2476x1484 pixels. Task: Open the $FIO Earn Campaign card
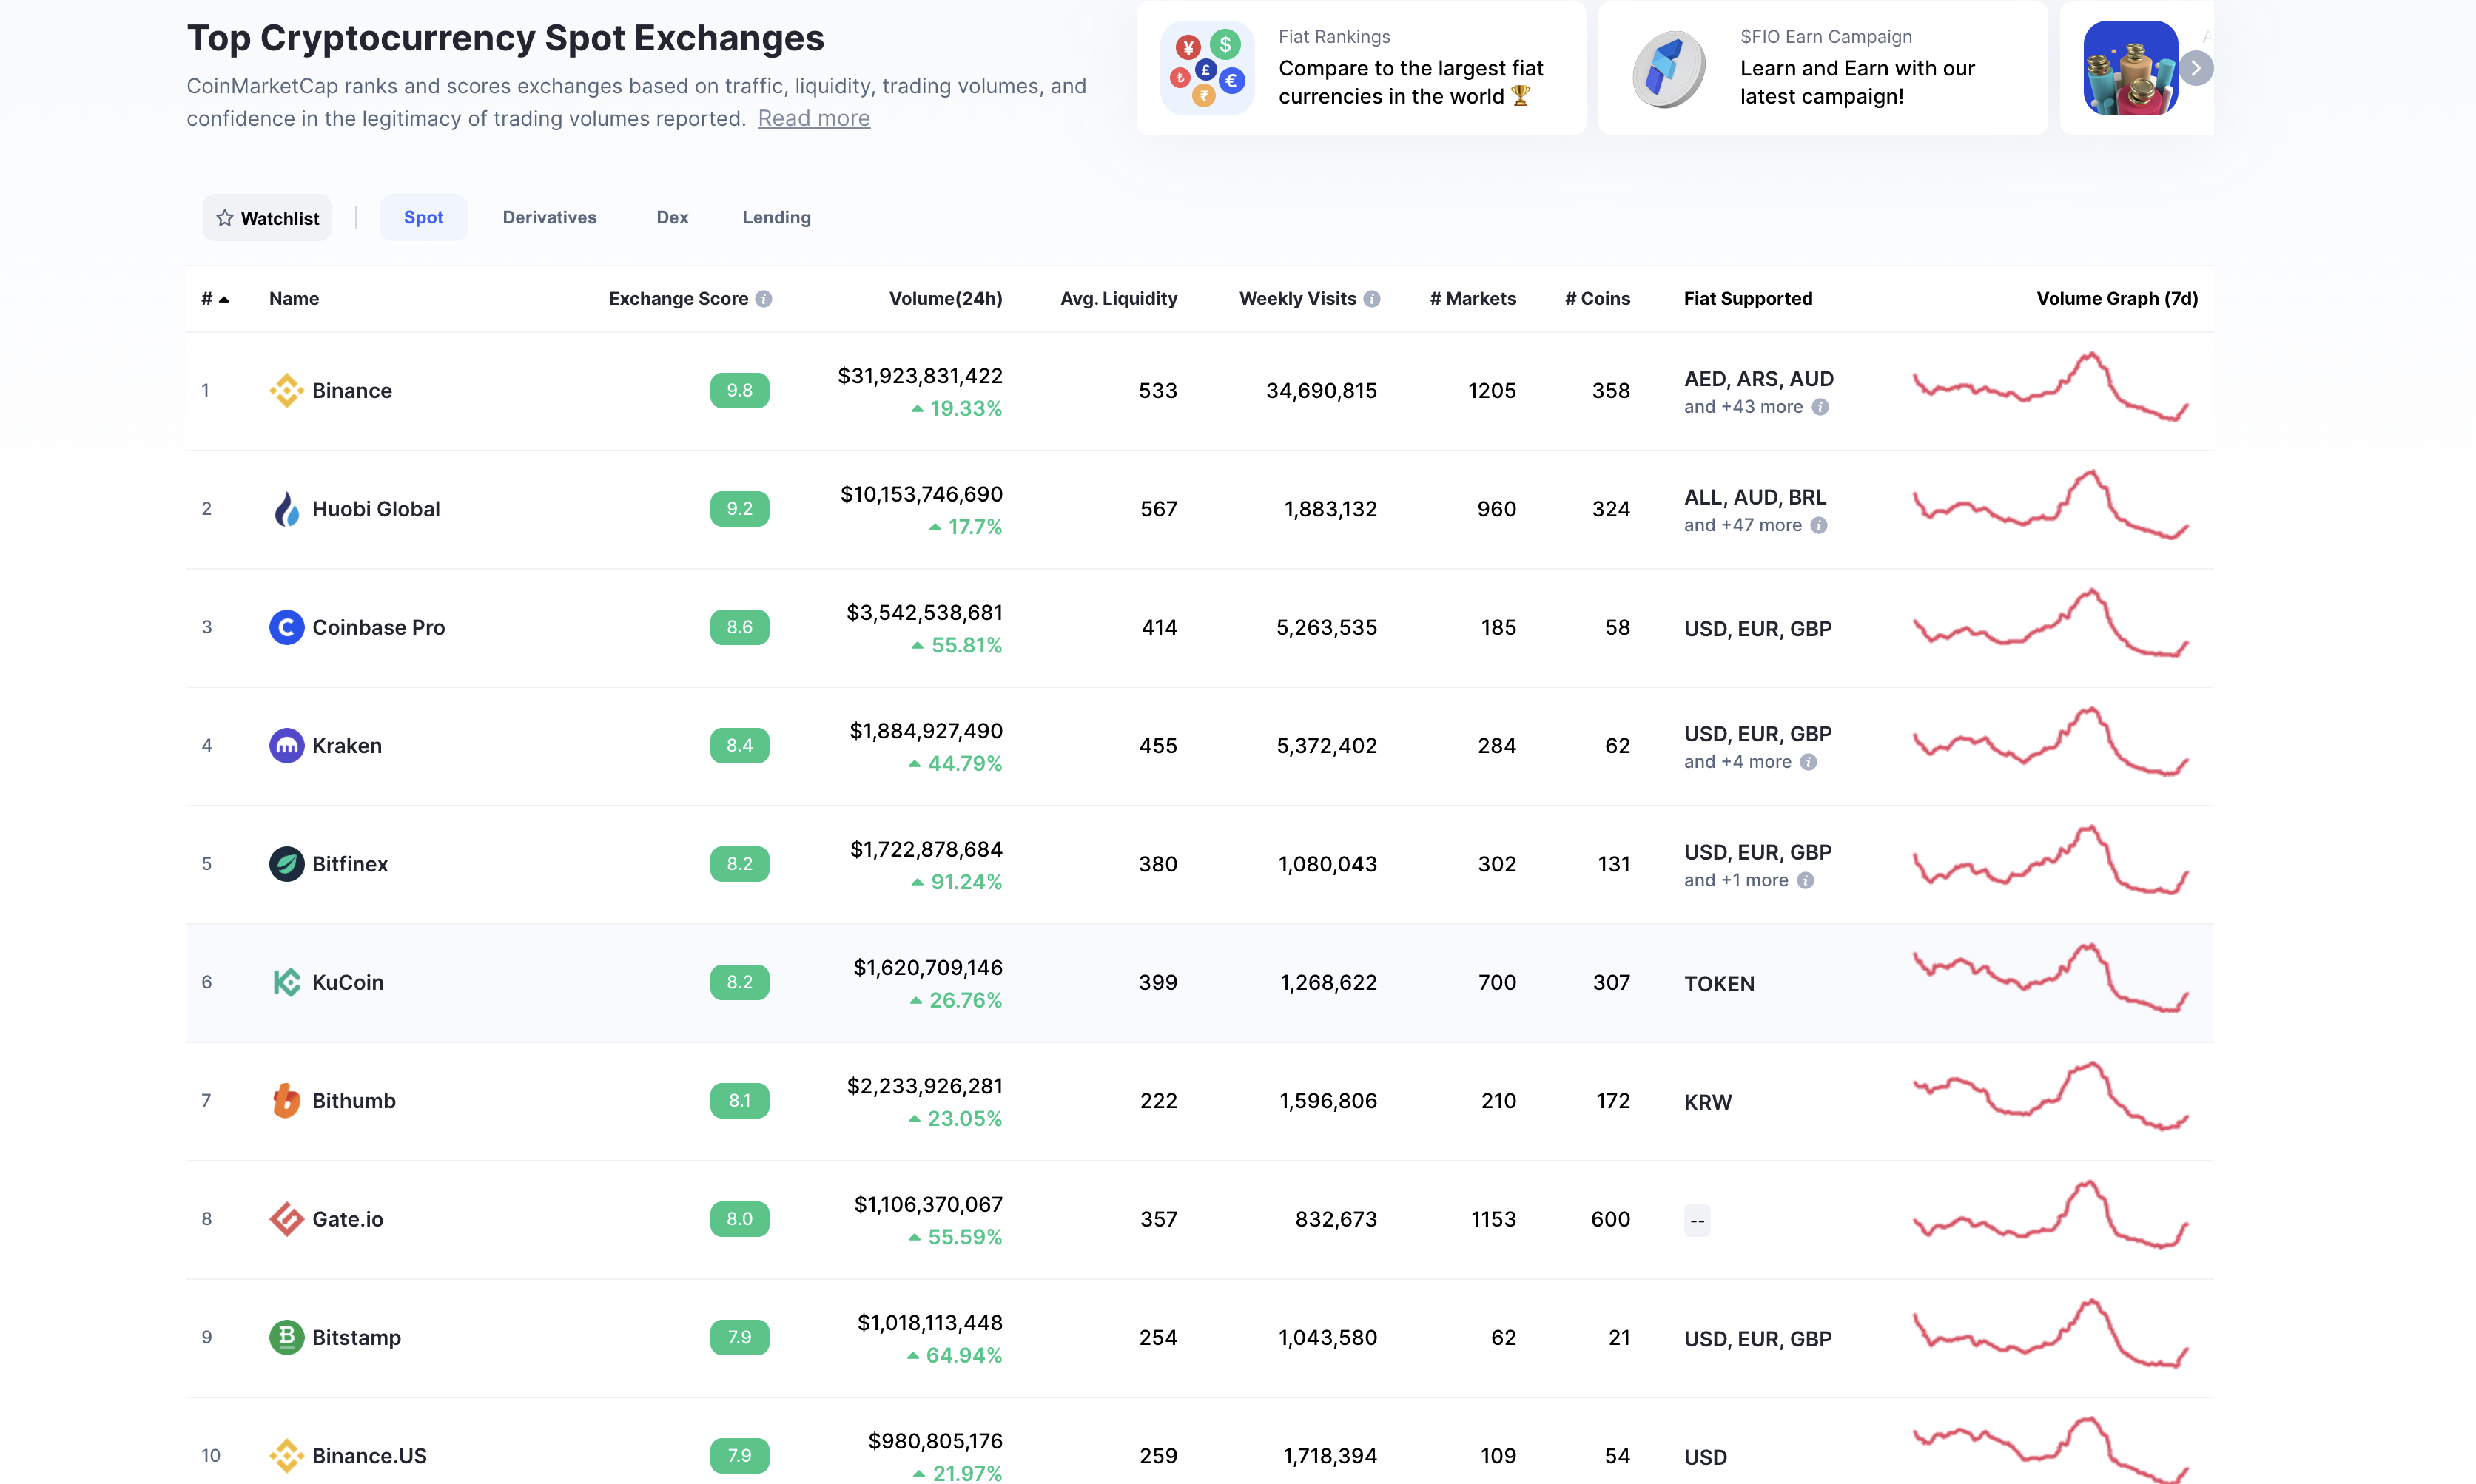(1823, 68)
